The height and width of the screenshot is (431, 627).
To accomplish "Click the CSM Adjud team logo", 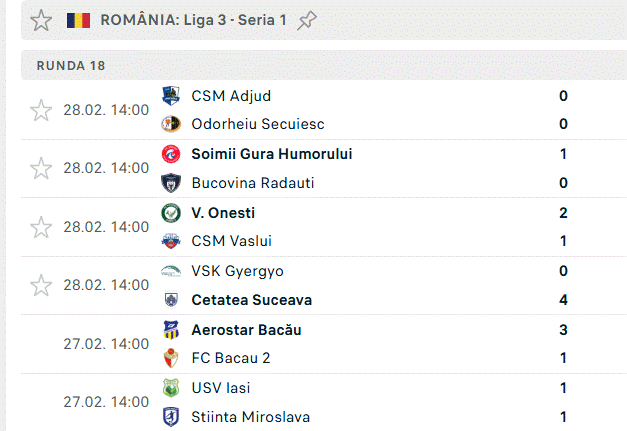I will 171,96.
